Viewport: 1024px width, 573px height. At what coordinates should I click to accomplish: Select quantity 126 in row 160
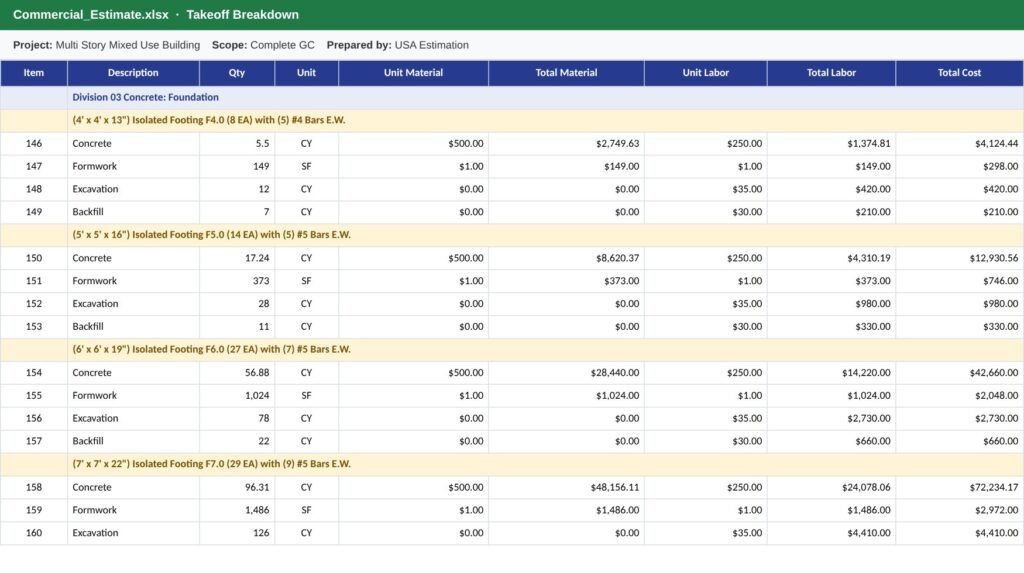point(237,533)
